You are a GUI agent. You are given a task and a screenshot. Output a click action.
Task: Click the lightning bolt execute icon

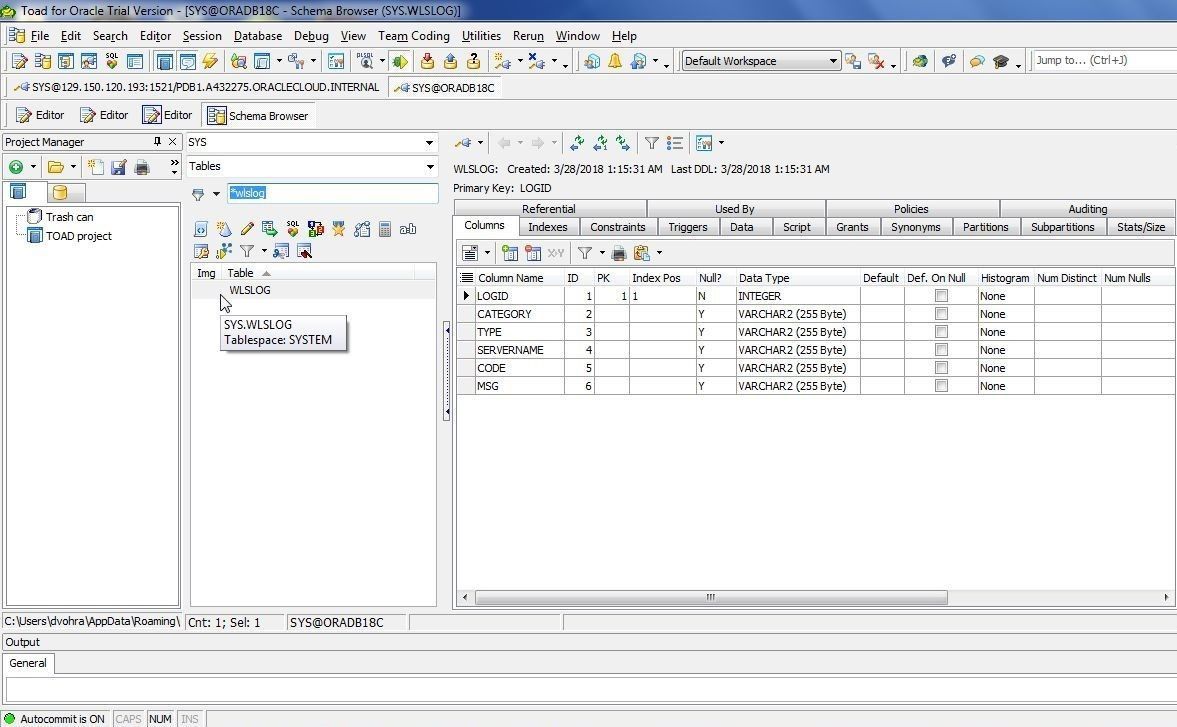[x=210, y=62]
